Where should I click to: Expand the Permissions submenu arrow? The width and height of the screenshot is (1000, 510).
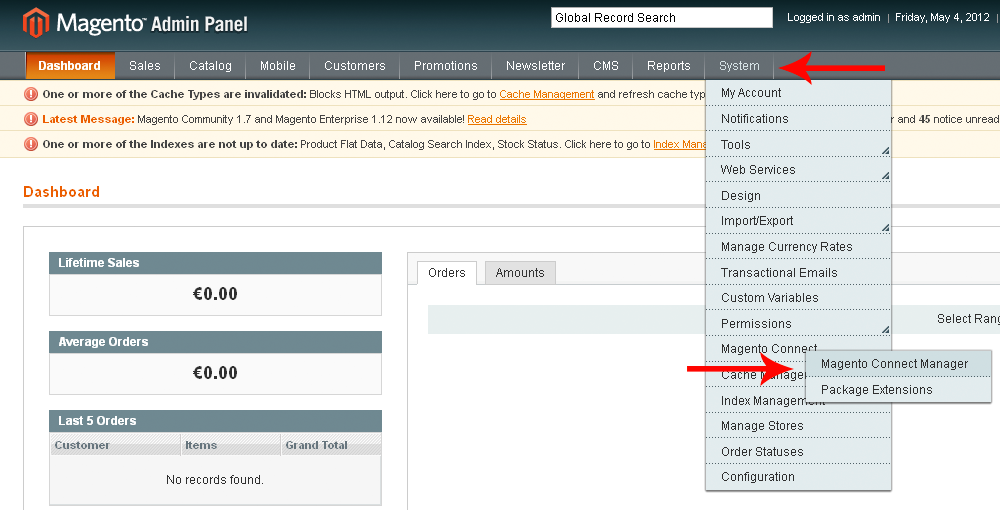pos(885,330)
